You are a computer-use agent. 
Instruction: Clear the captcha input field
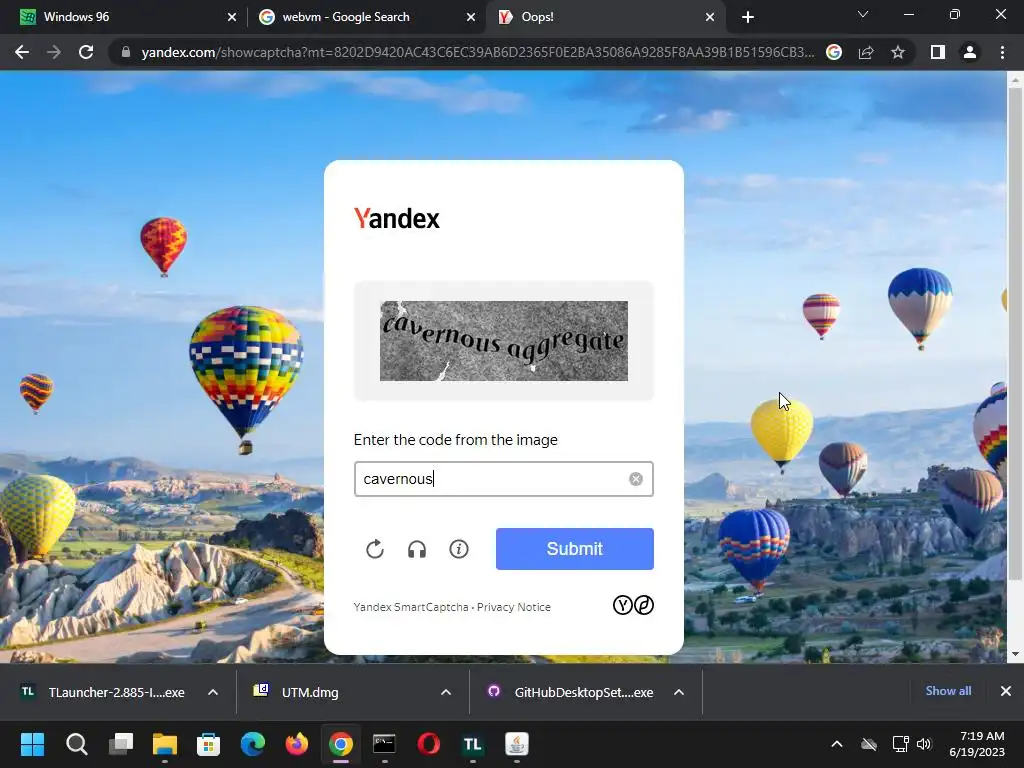pos(635,479)
